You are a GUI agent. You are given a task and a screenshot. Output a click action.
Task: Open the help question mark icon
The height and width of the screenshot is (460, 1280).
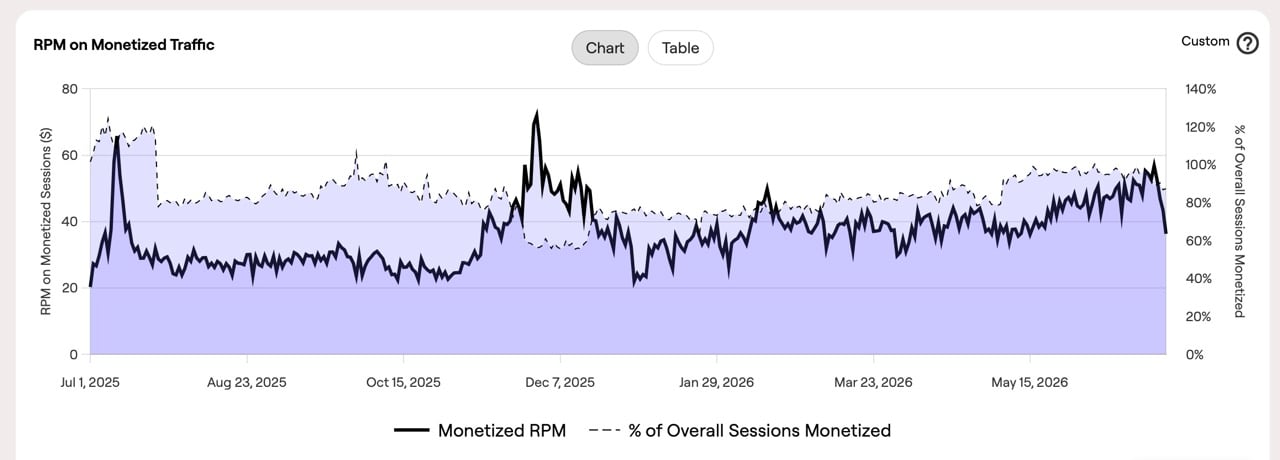[1247, 43]
